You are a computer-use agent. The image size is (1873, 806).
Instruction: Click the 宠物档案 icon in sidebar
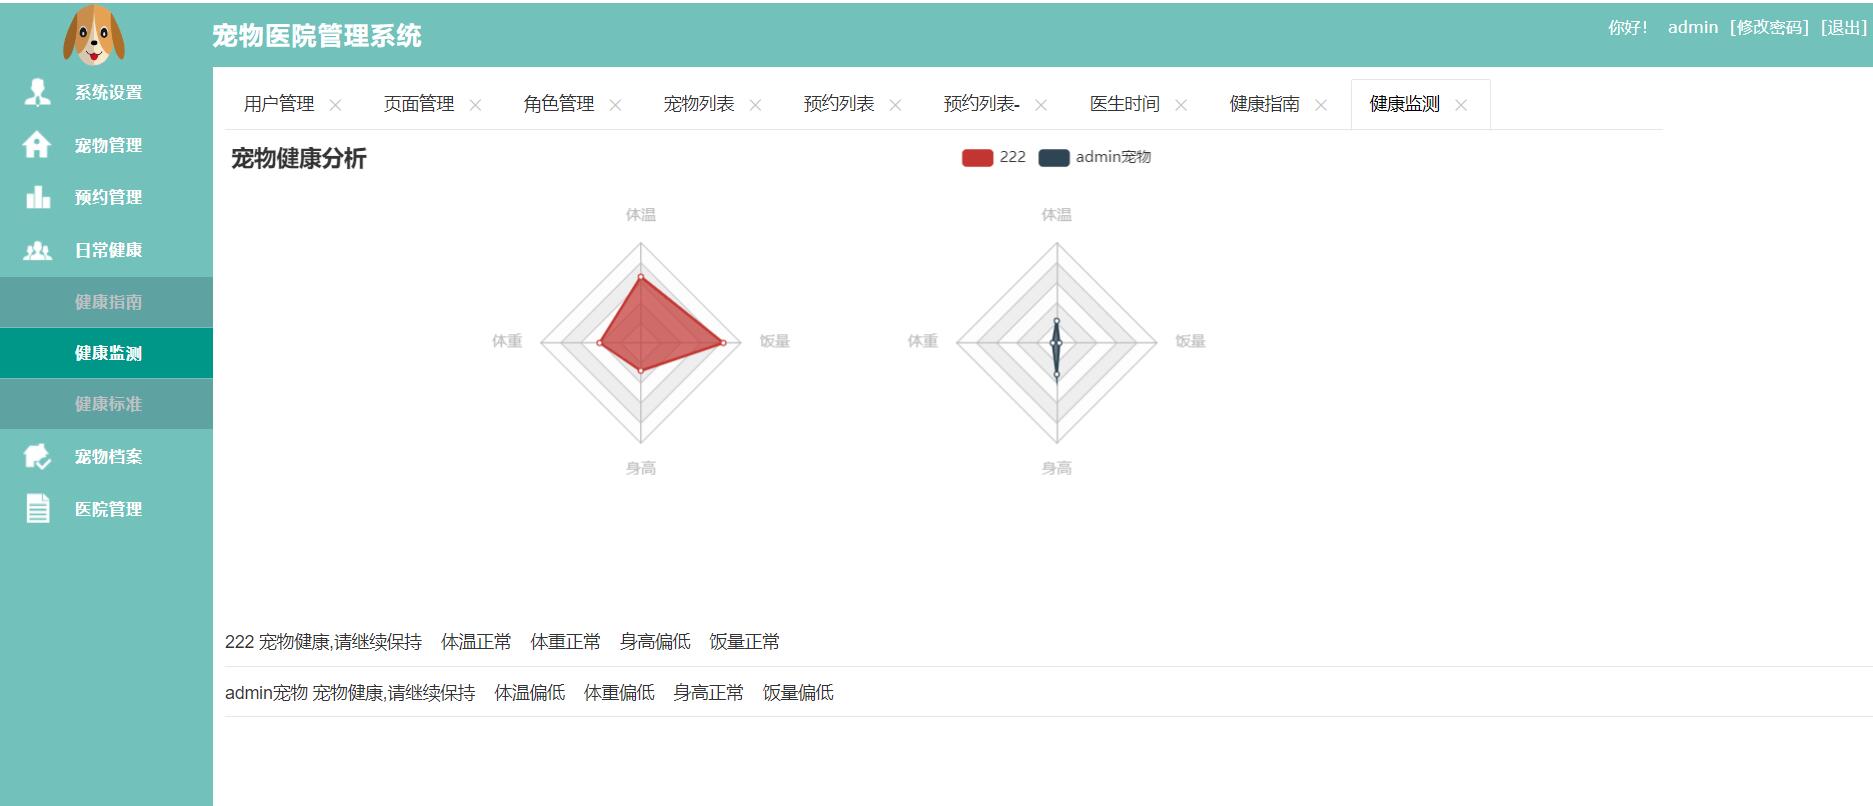click(x=37, y=456)
